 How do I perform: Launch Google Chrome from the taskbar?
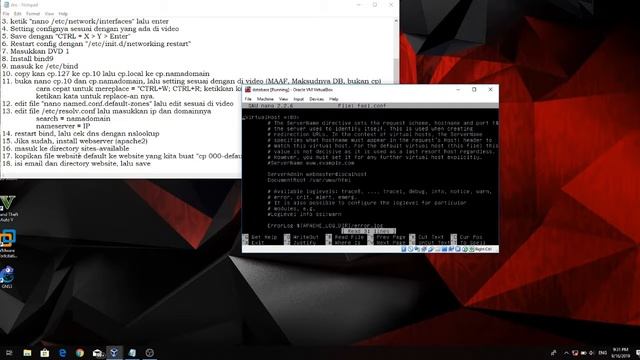[x=80, y=353]
